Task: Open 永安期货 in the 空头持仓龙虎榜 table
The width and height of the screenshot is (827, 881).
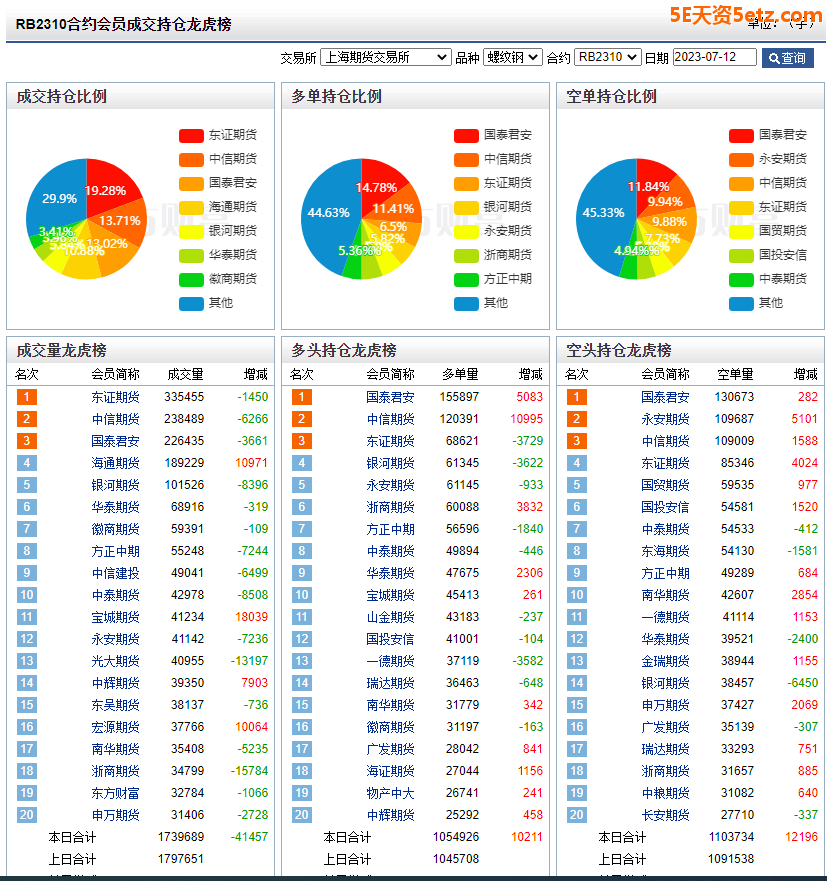Action: 665,419
